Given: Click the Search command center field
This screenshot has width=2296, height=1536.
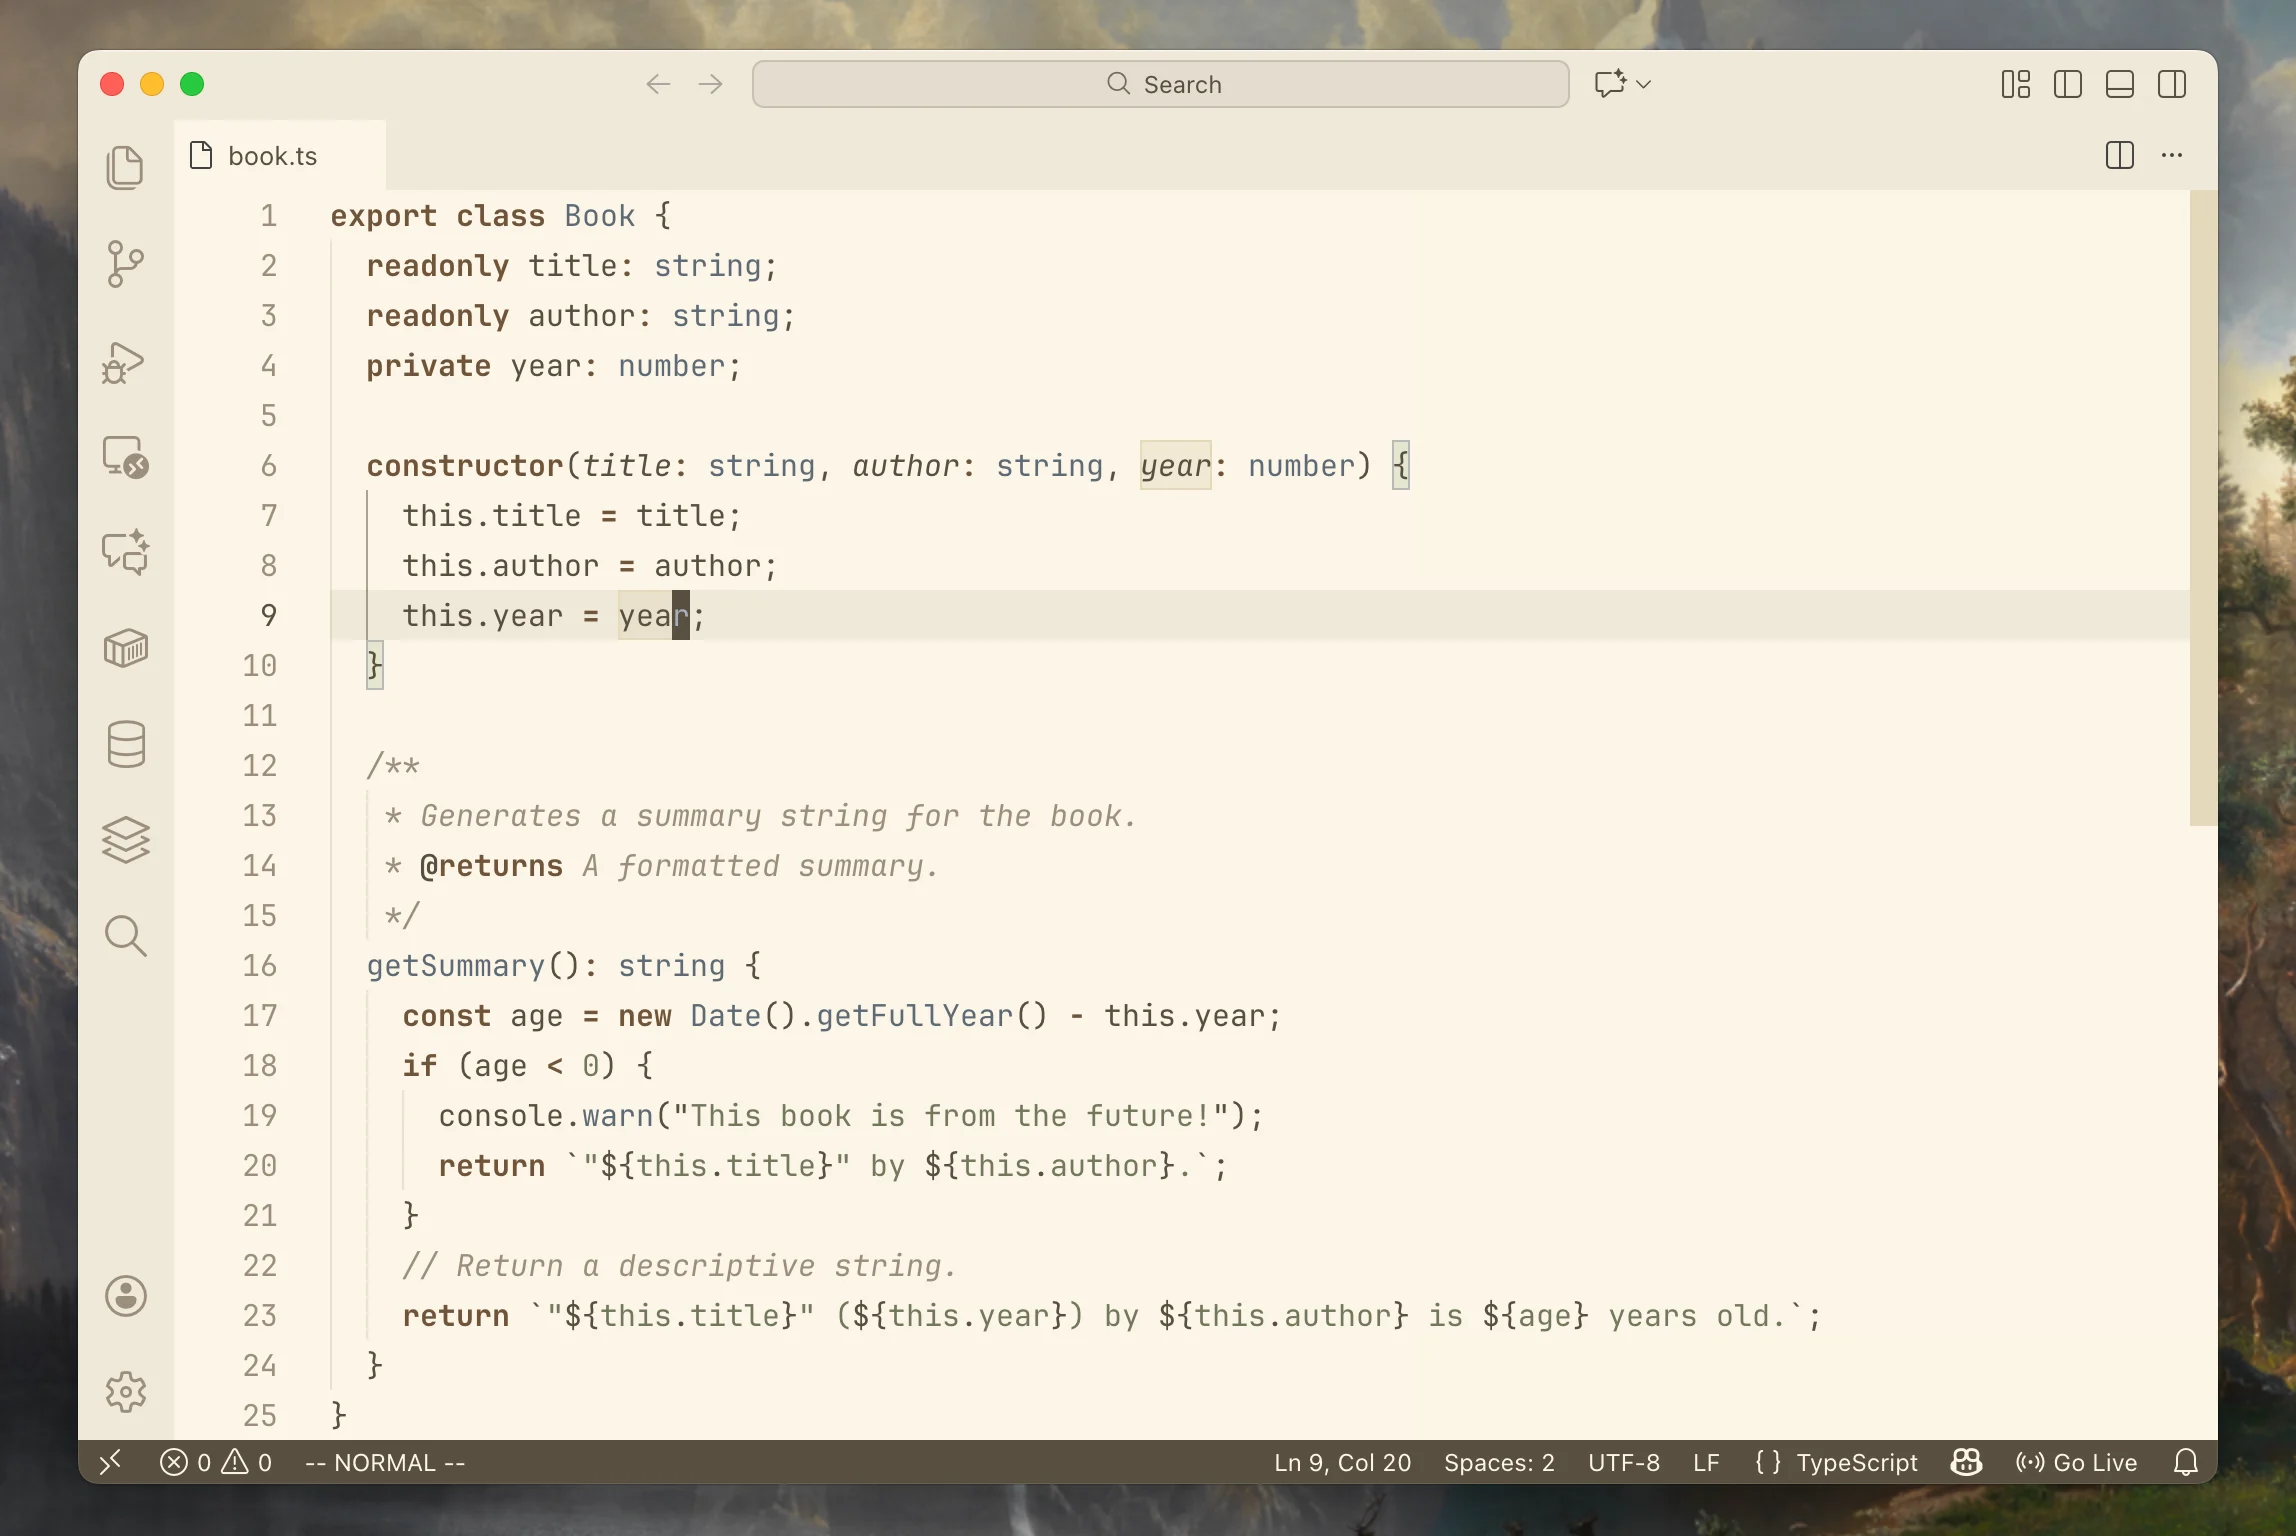Looking at the screenshot, I should [x=1160, y=84].
